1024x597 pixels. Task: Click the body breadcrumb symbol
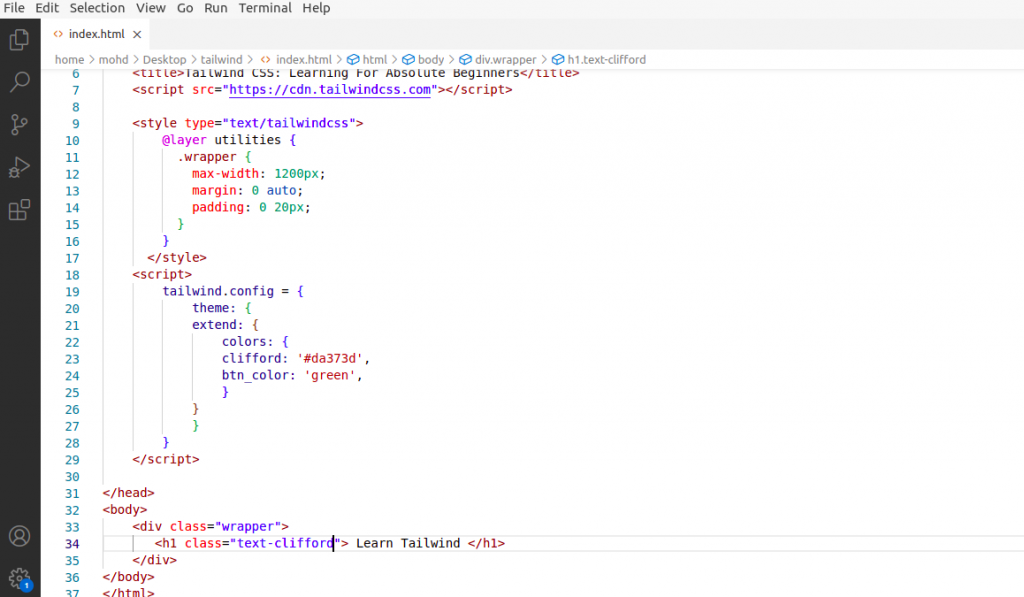423,59
